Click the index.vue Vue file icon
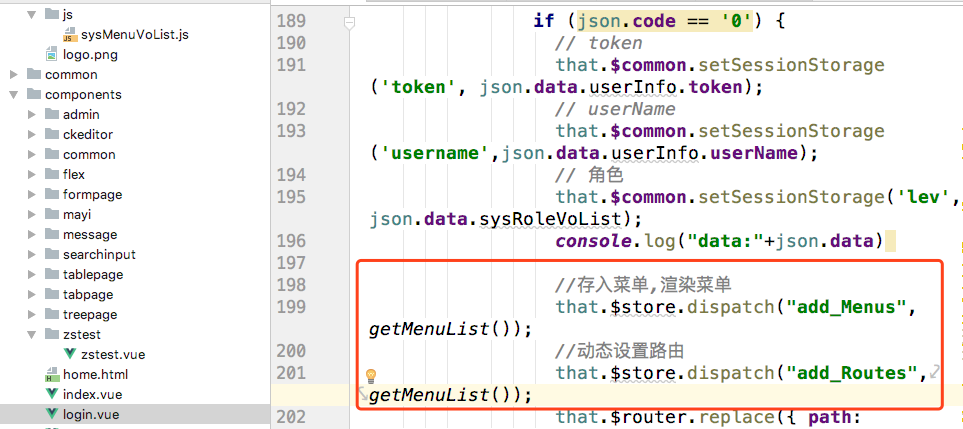The height and width of the screenshot is (429, 963). pos(52,394)
